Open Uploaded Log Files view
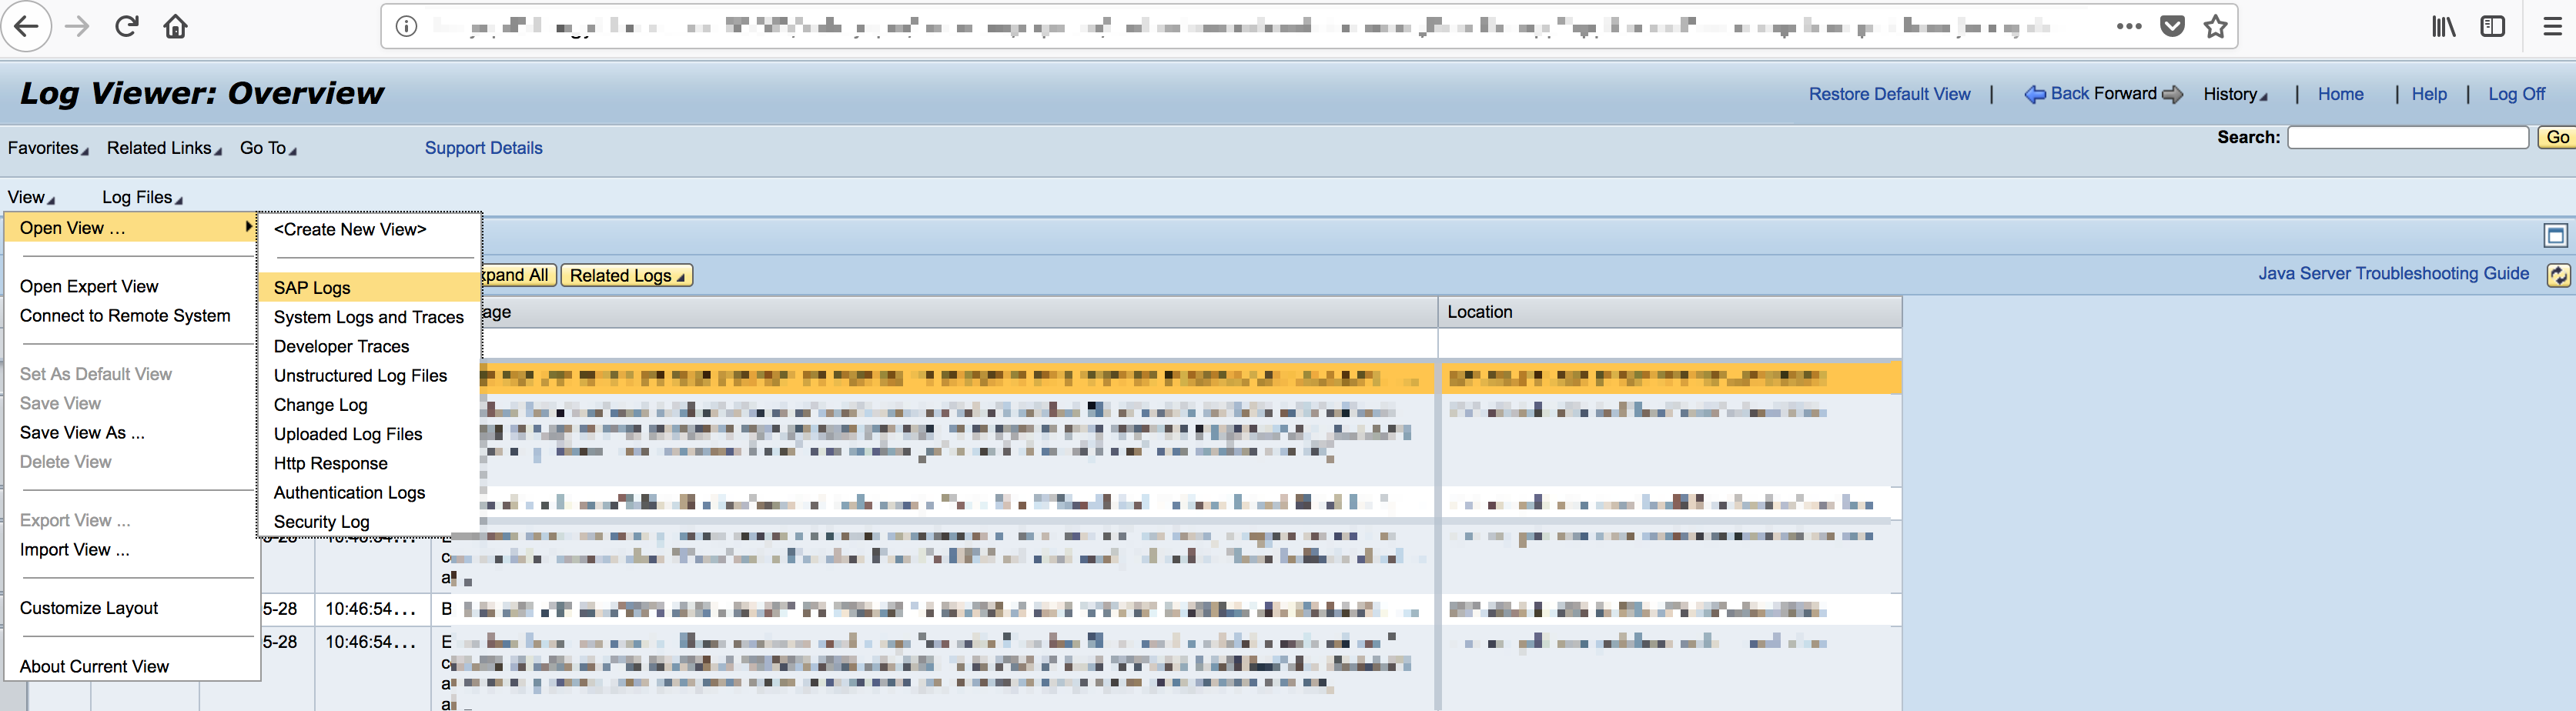The height and width of the screenshot is (711, 2576). 369,434
